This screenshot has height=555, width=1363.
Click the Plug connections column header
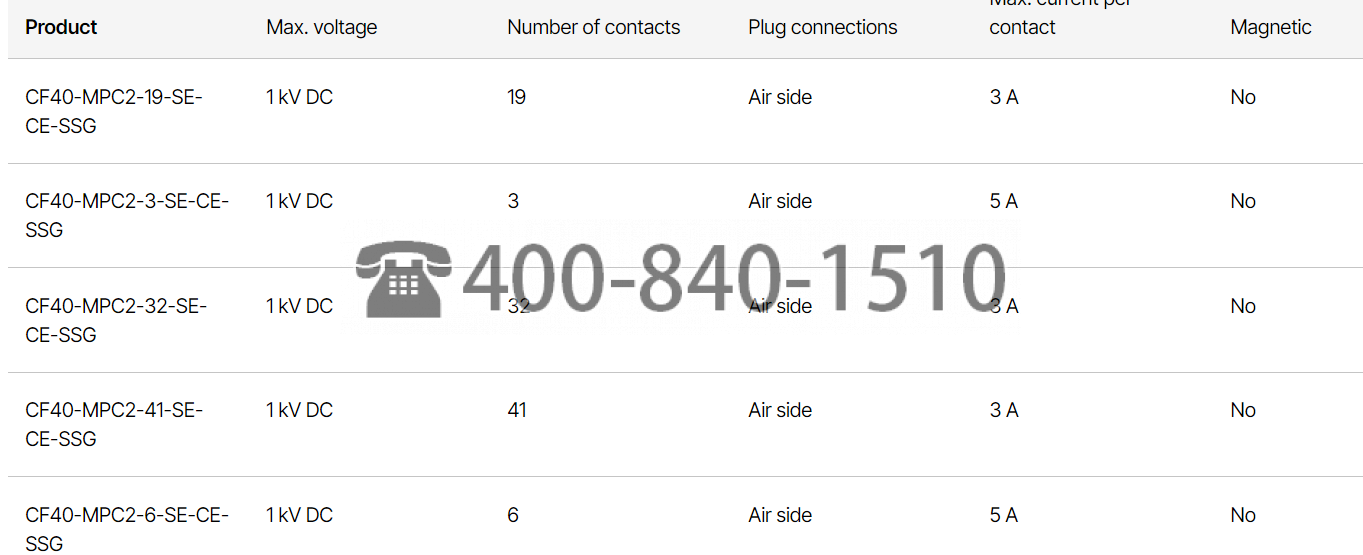coord(823,27)
